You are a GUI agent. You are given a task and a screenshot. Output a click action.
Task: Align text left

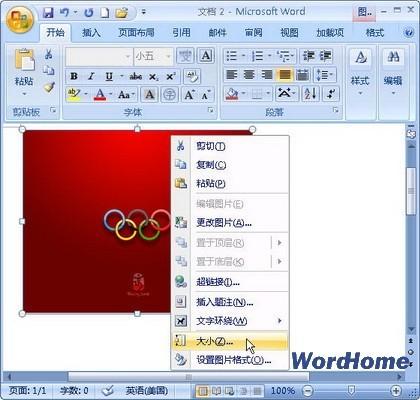point(232,75)
